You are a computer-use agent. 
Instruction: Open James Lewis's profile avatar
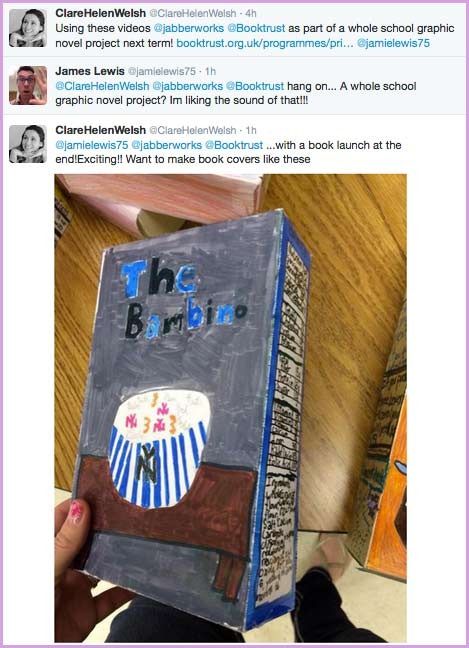[x=28, y=85]
